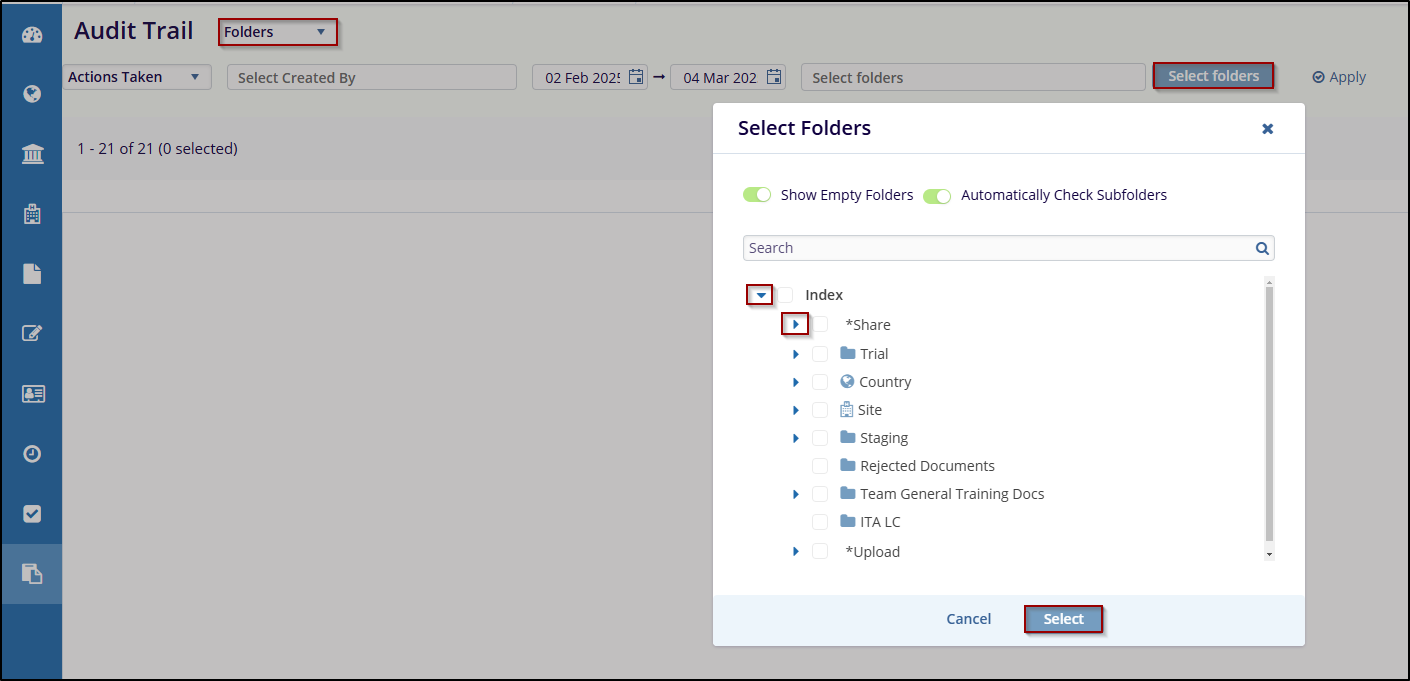Image resolution: width=1410 pixels, height=681 pixels.
Task: Click the document page icon in sidebar
Action: (x=32, y=274)
